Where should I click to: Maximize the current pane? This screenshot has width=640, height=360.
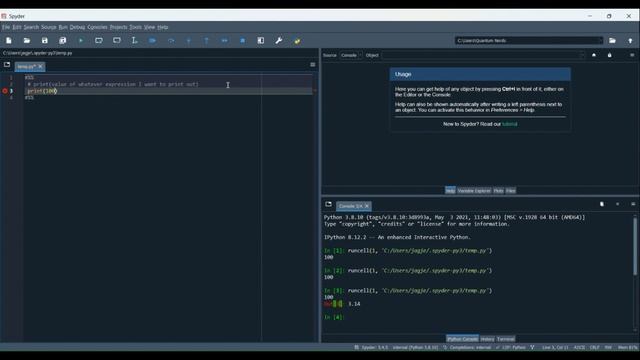pyautogui.click(x=261, y=40)
